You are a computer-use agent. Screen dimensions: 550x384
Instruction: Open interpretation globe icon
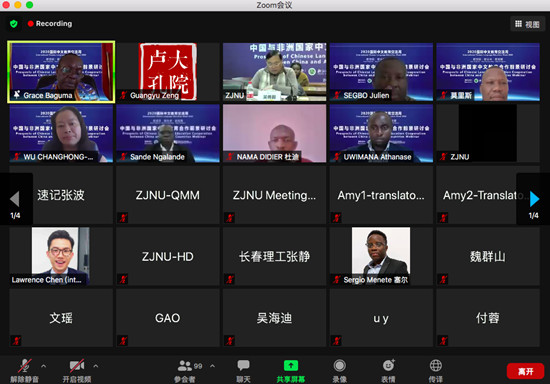[436, 366]
